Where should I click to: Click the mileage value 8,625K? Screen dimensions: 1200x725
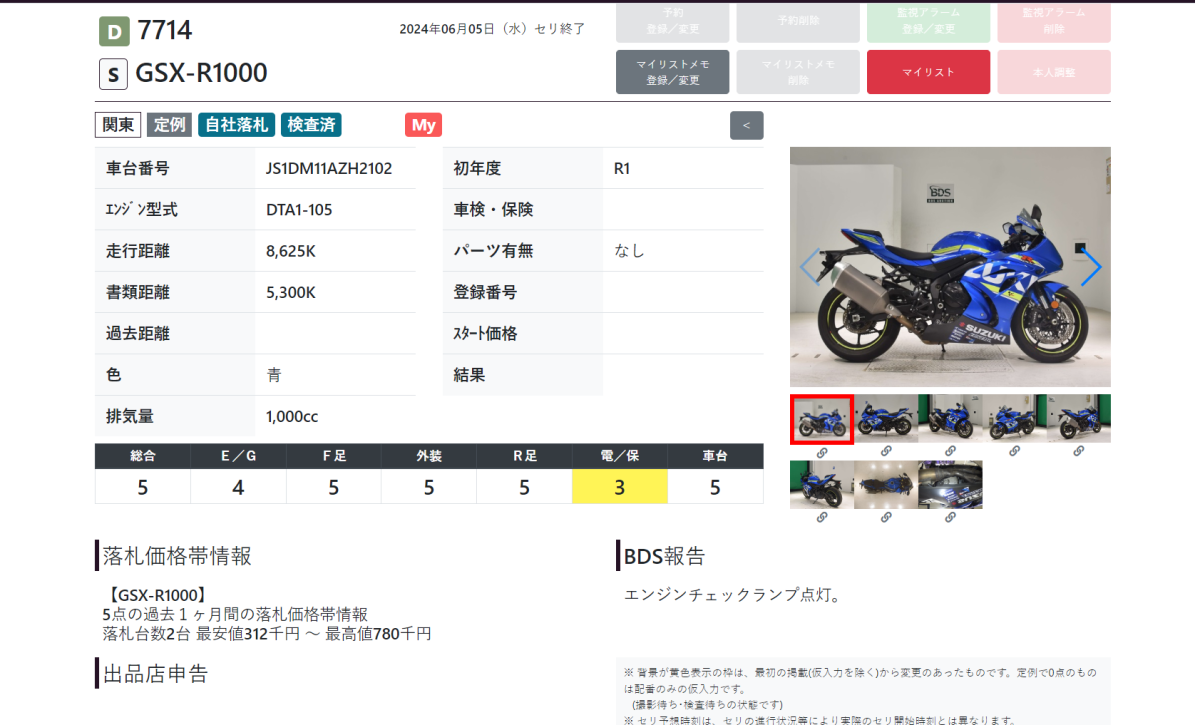[291, 251]
